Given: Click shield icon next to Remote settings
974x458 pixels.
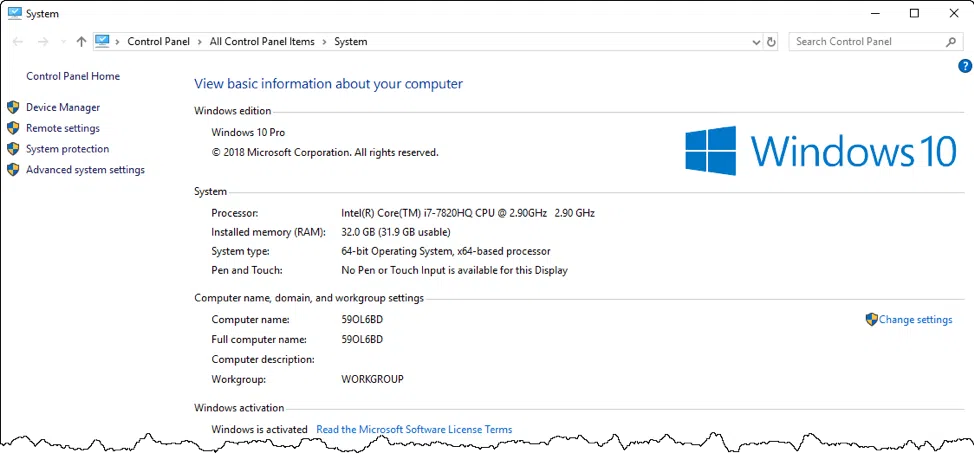Looking at the screenshot, I should point(13,128).
